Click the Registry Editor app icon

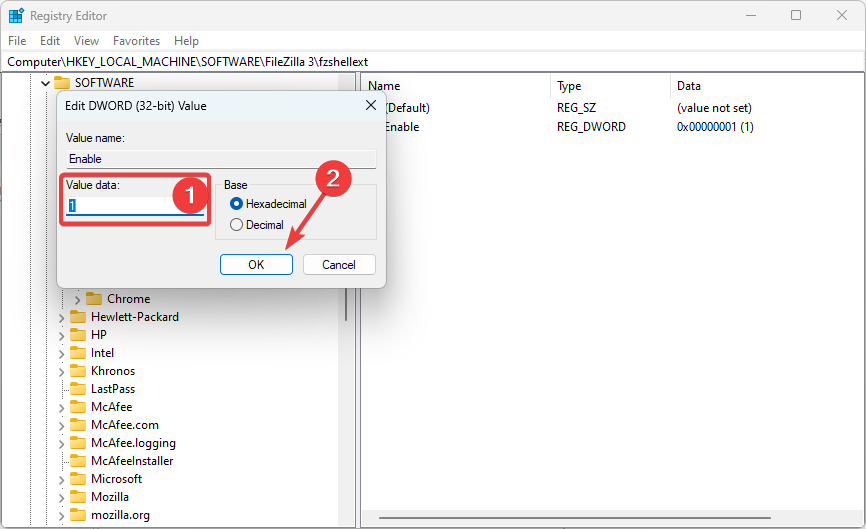coord(16,15)
